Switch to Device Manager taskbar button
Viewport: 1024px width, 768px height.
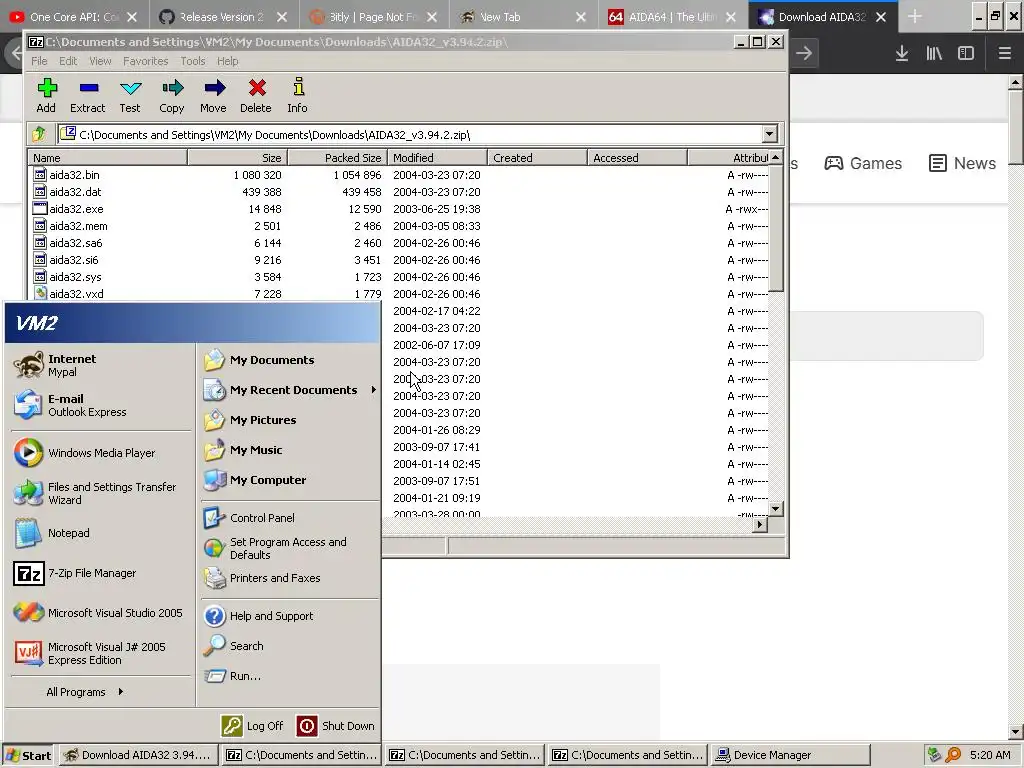(x=792, y=755)
